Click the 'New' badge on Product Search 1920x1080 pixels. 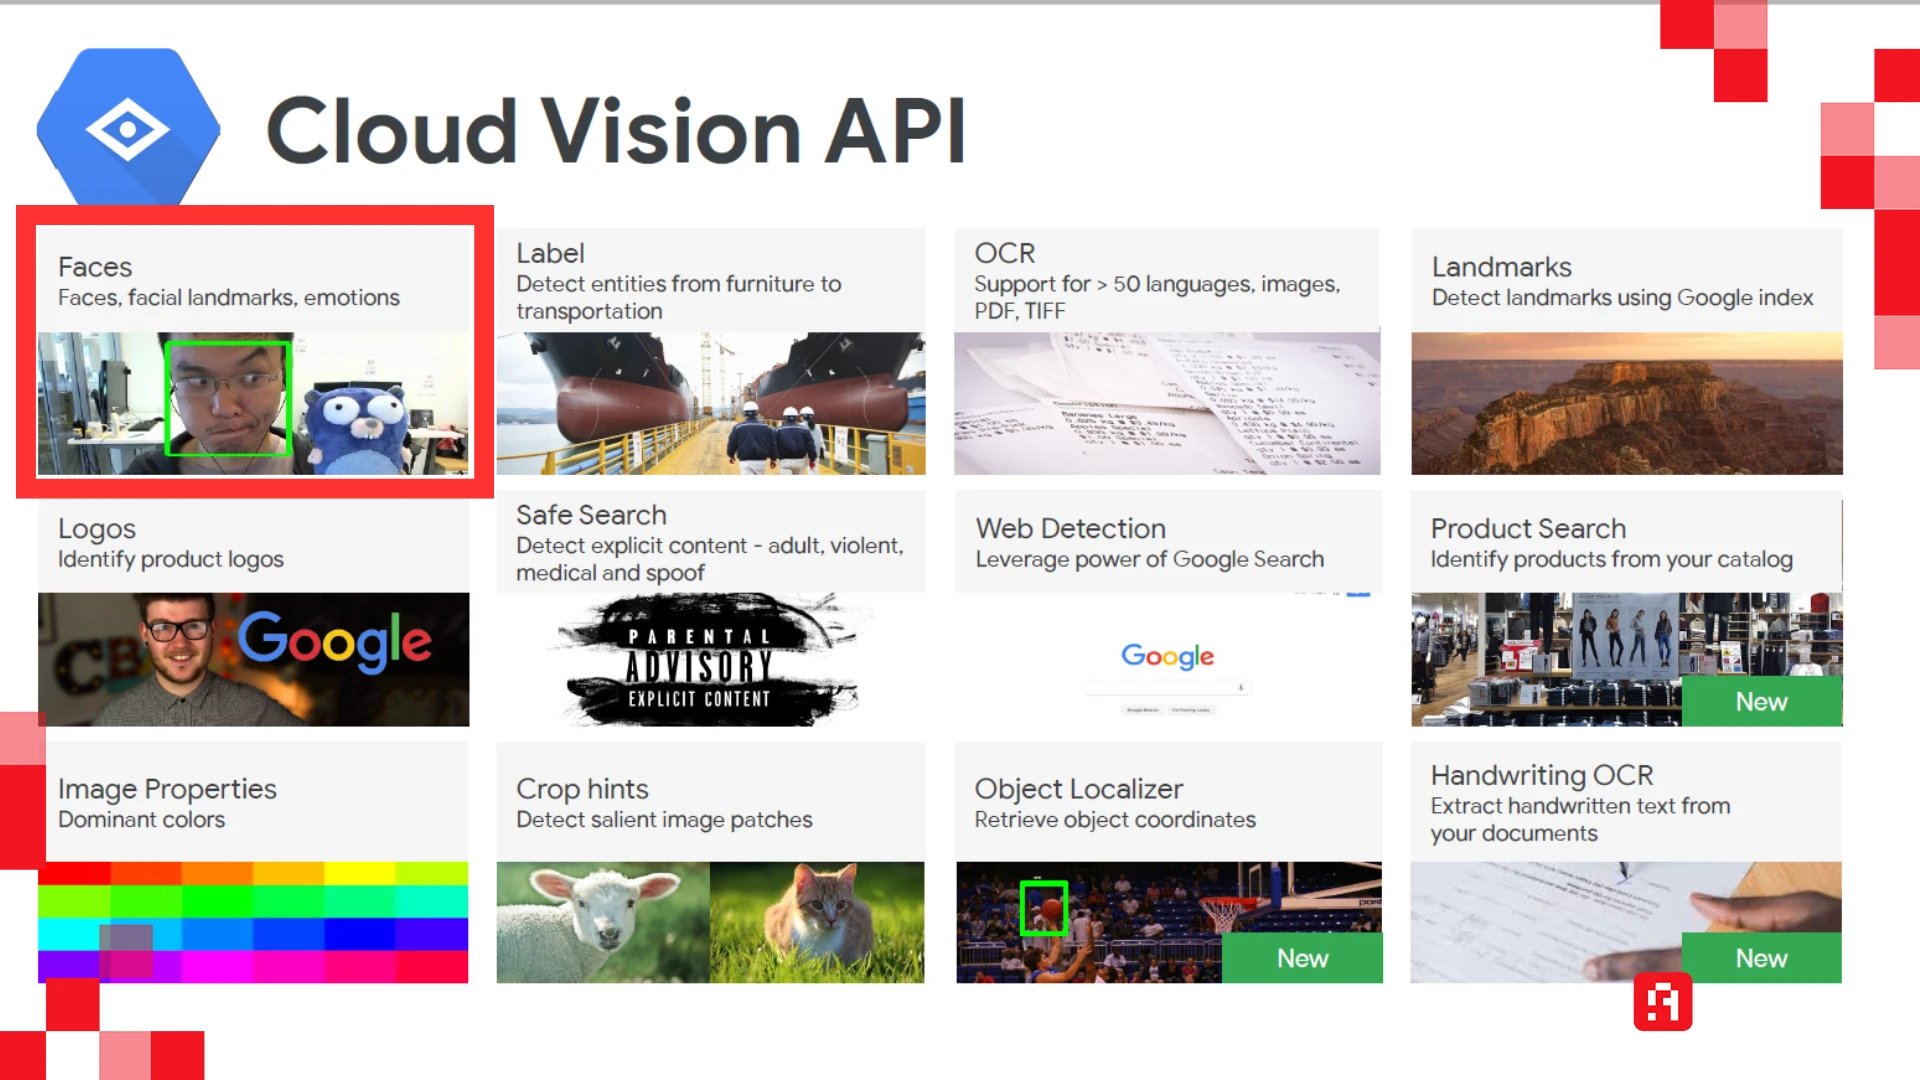tap(1761, 702)
